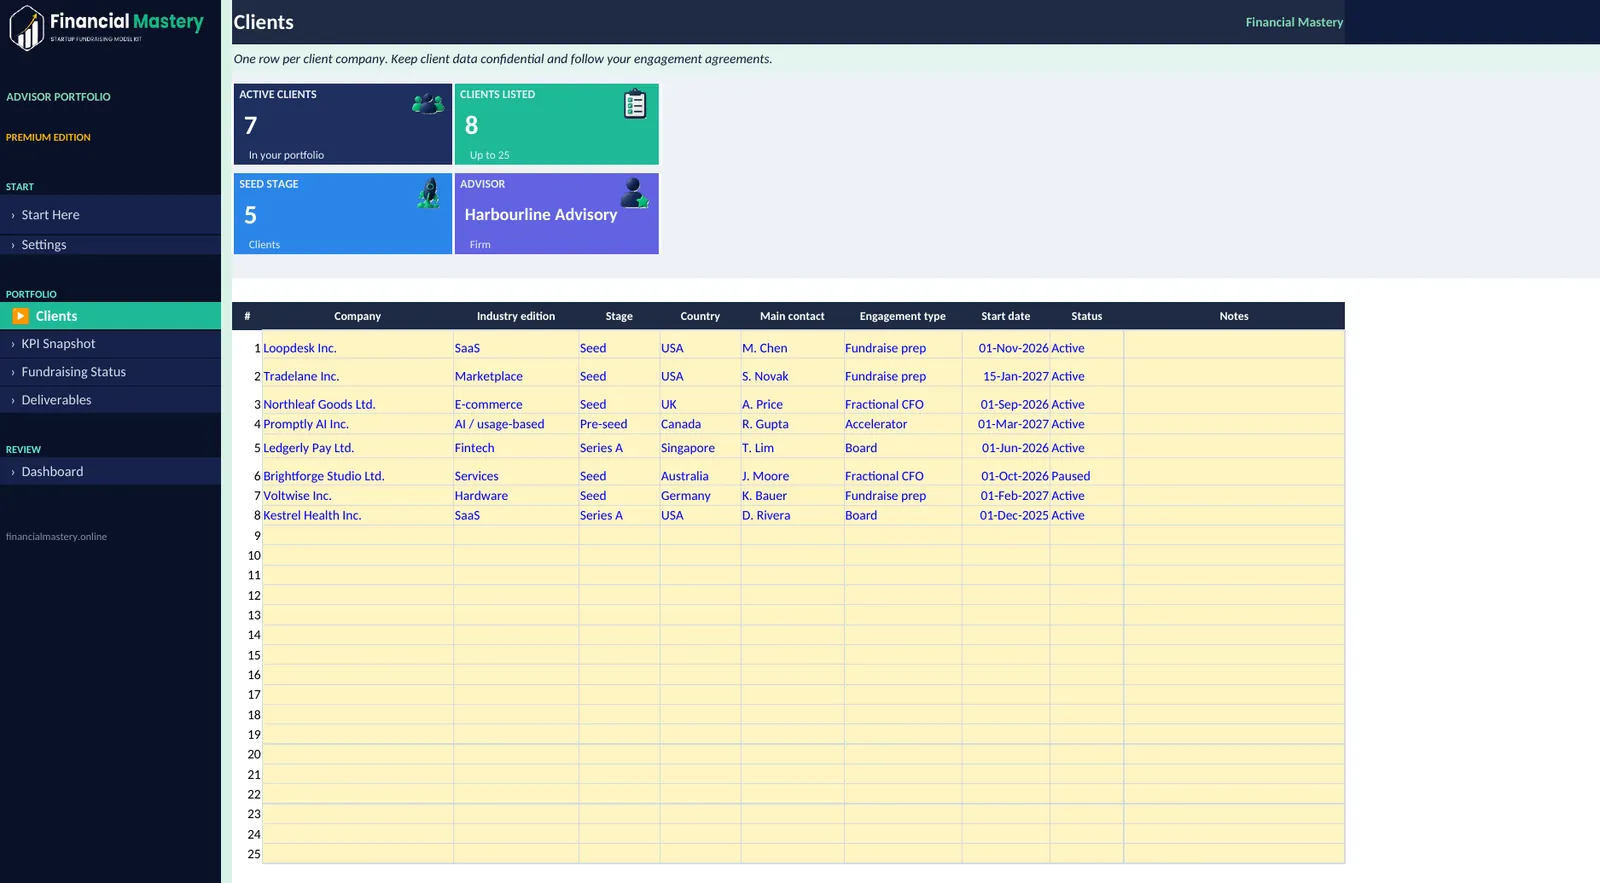The width and height of the screenshot is (1600, 883).
Task: Select the Clients sidebar item
Action: [x=110, y=316]
